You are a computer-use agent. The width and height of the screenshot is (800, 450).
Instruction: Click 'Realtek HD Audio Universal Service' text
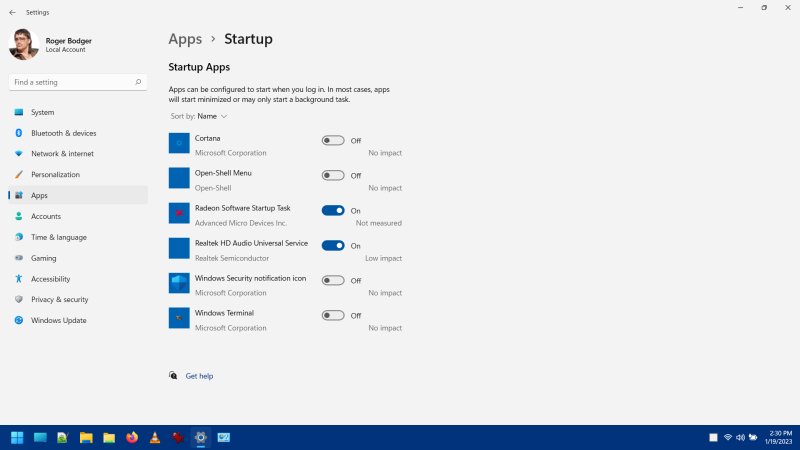pos(252,243)
